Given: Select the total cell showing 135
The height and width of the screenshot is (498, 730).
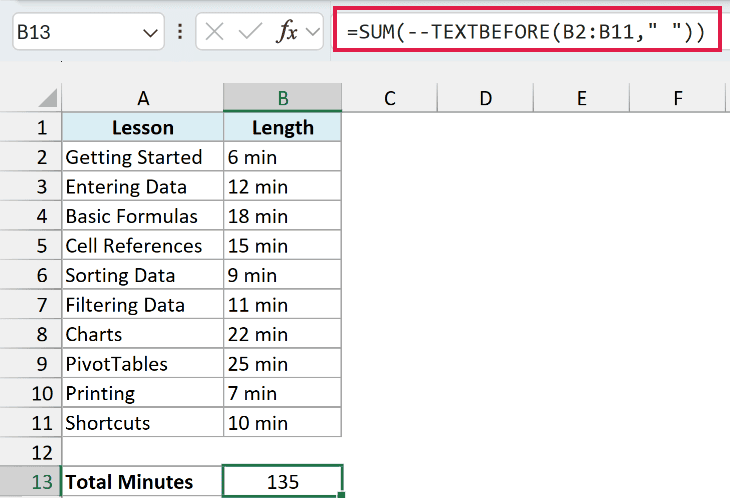Looking at the screenshot, I should [x=283, y=482].
